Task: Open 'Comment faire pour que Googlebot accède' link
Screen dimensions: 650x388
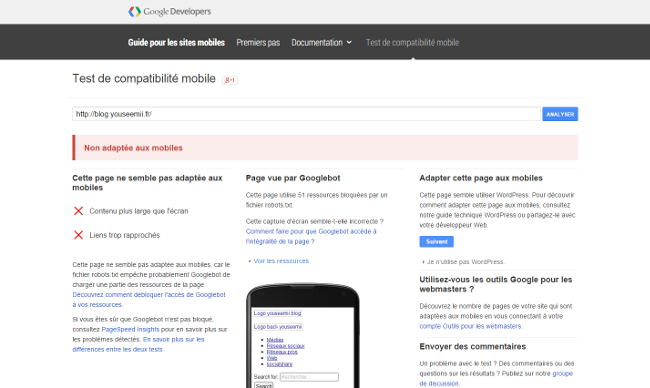Action: 311,236
